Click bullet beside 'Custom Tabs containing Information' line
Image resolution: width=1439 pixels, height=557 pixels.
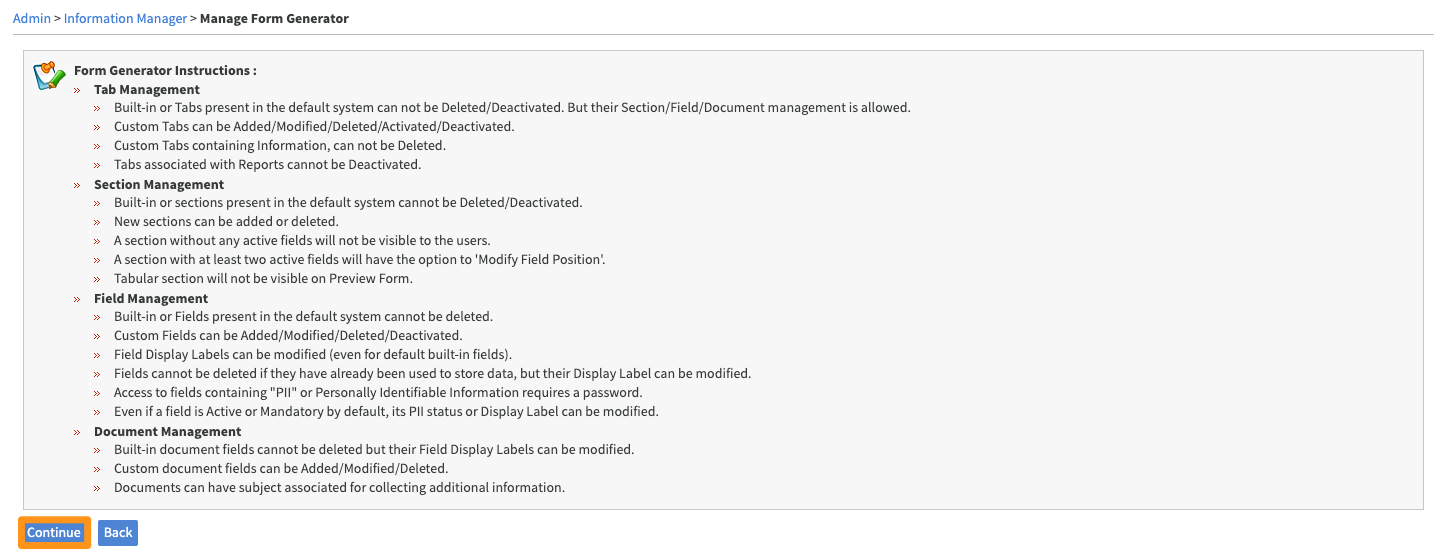point(97,146)
